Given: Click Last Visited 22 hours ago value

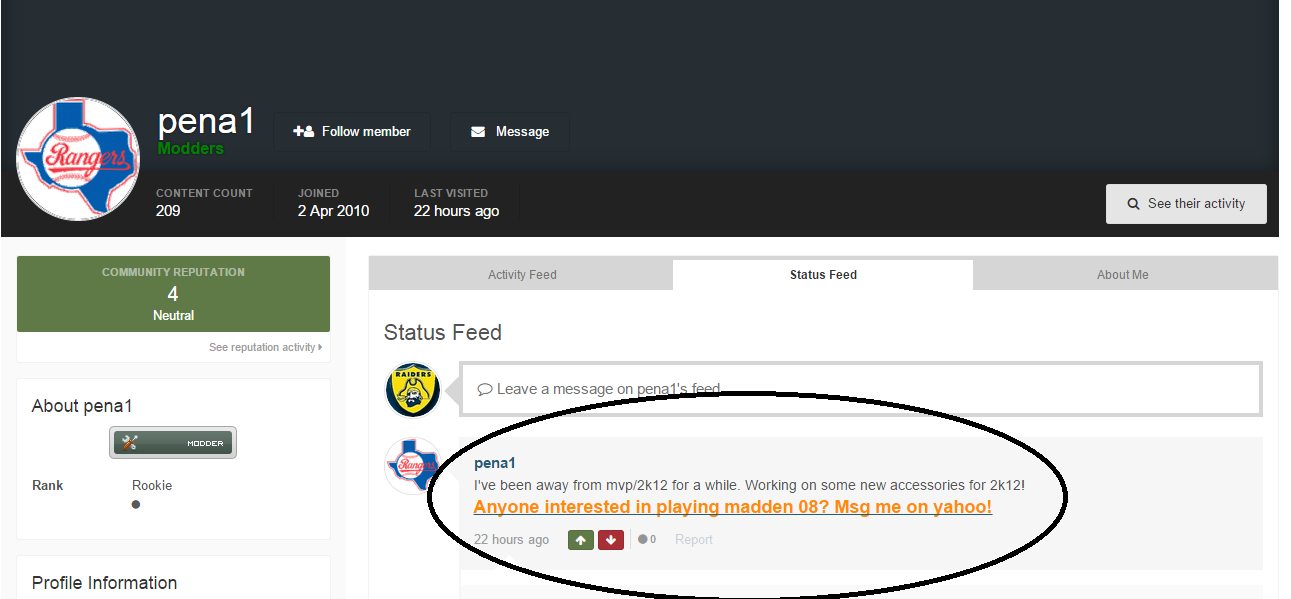Looking at the screenshot, I should point(456,211).
